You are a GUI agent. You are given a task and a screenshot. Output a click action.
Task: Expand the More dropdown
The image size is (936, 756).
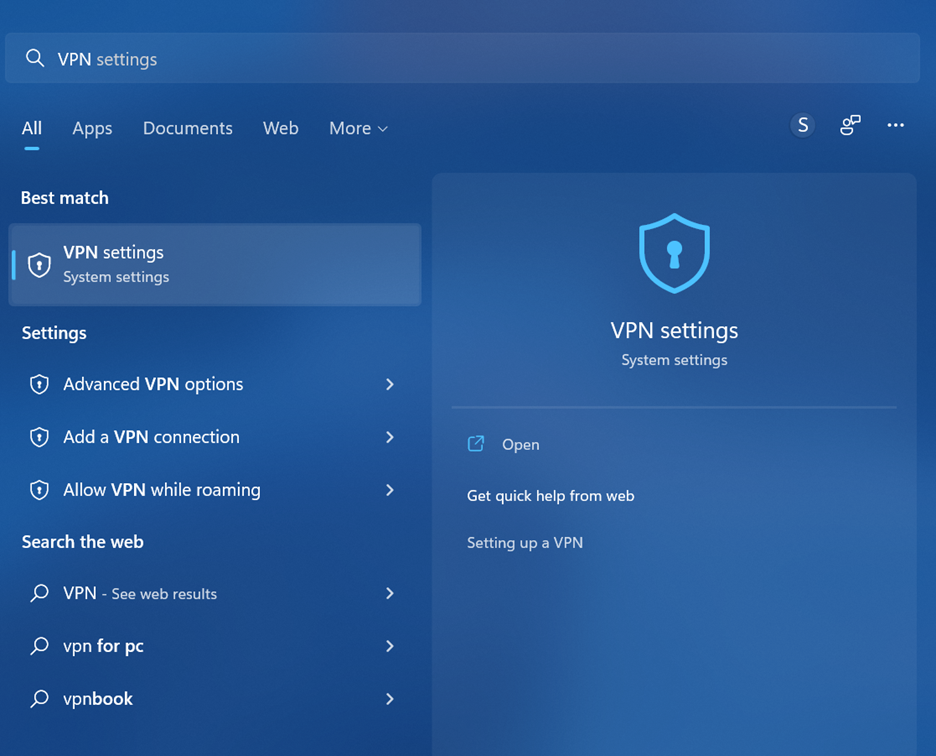358,128
